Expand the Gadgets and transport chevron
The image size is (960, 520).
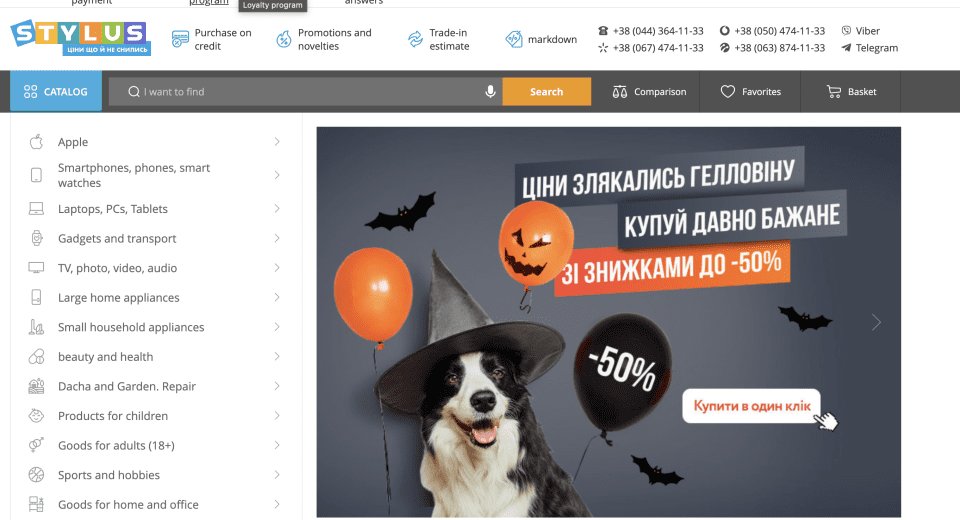point(277,238)
